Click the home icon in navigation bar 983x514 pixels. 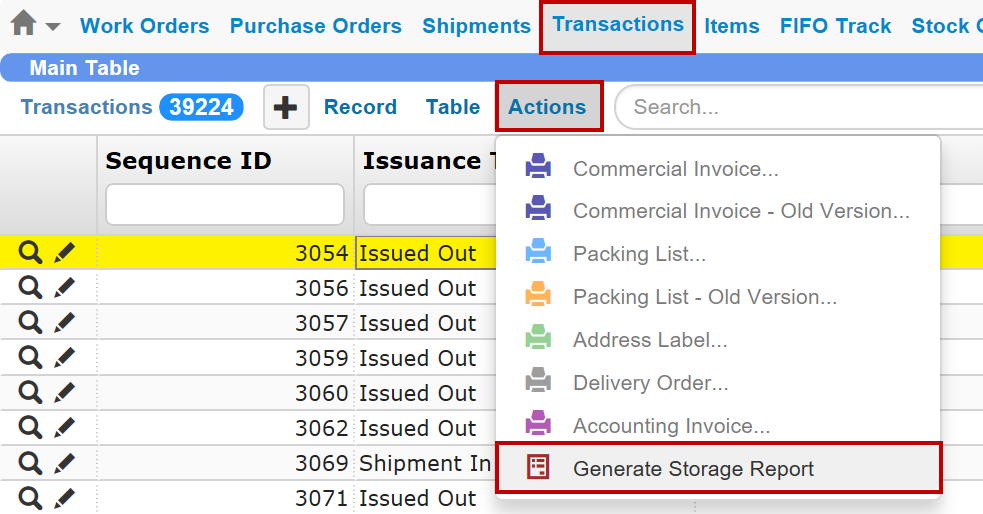[x=23, y=24]
